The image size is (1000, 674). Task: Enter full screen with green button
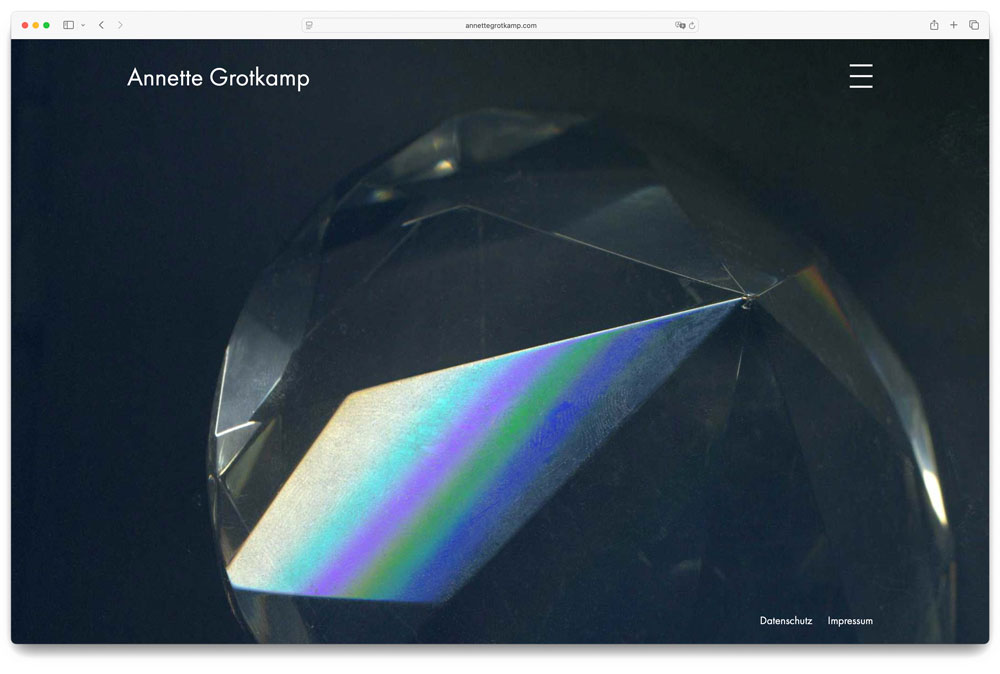pos(47,25)
